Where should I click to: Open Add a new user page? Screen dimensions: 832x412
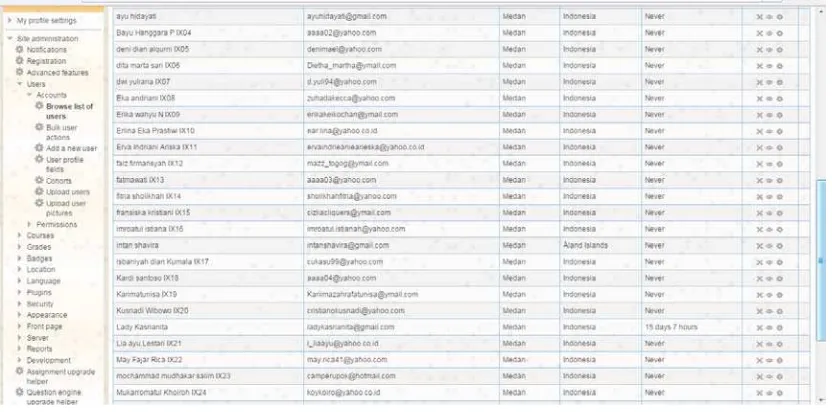(72, 148)
